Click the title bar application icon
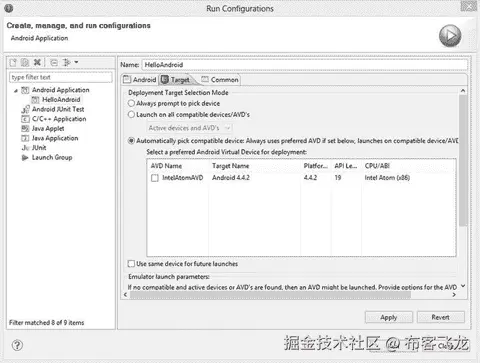The width and height of the screenshot is (480, 363). [9, 8]
